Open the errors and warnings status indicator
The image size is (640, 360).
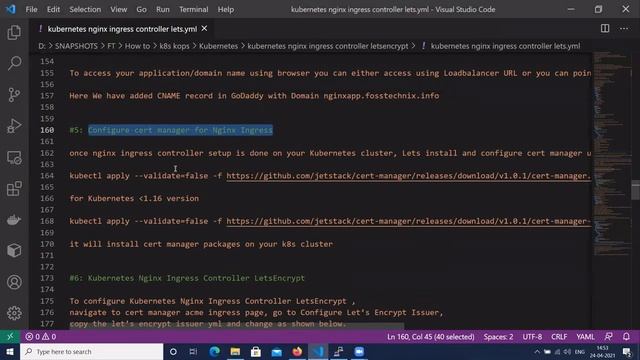pos(41,337)
